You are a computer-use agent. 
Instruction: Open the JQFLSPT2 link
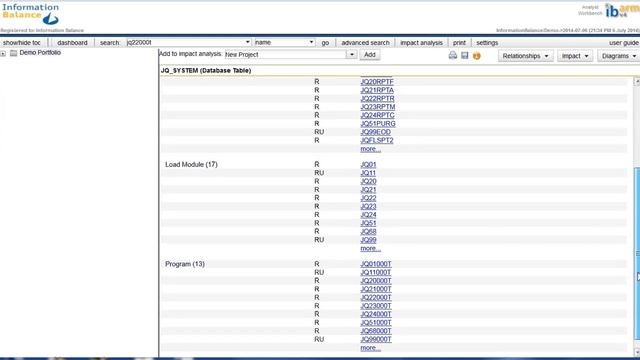click(x=377, y=140)
